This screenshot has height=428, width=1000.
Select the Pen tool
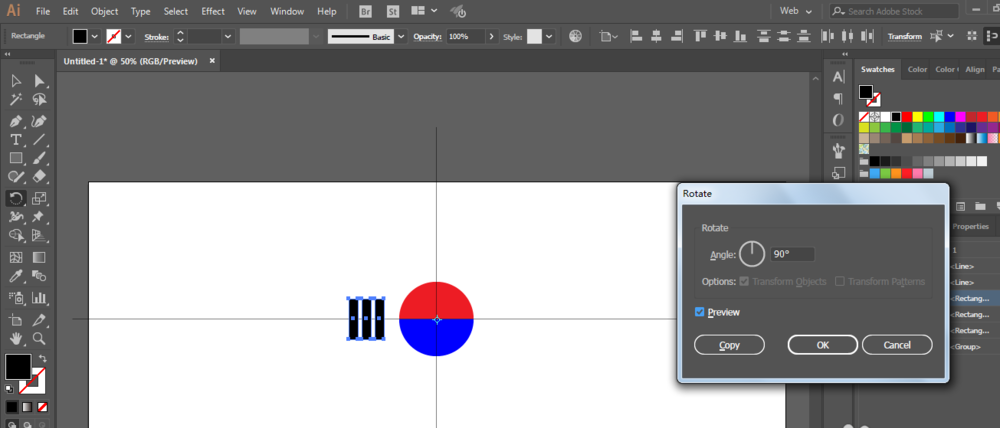click(16, 121)
